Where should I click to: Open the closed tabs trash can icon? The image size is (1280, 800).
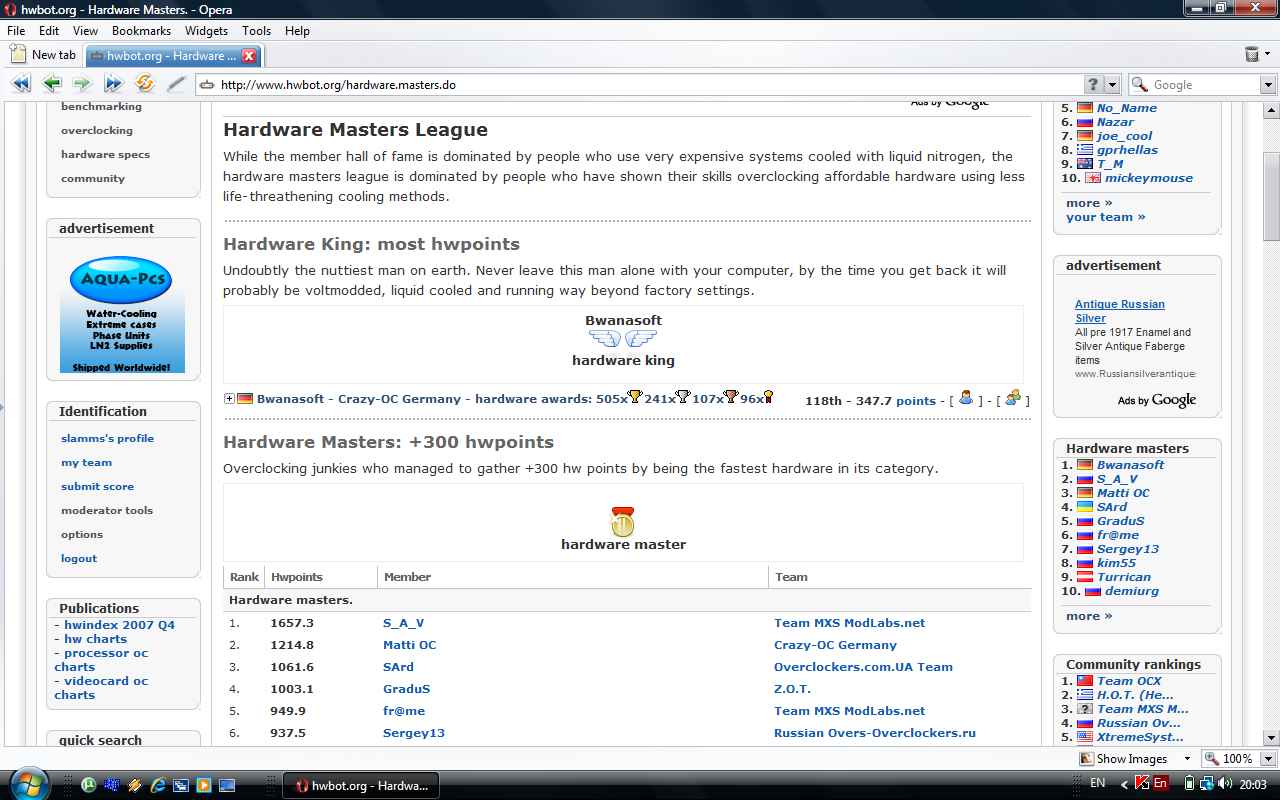pos(1252,55)
